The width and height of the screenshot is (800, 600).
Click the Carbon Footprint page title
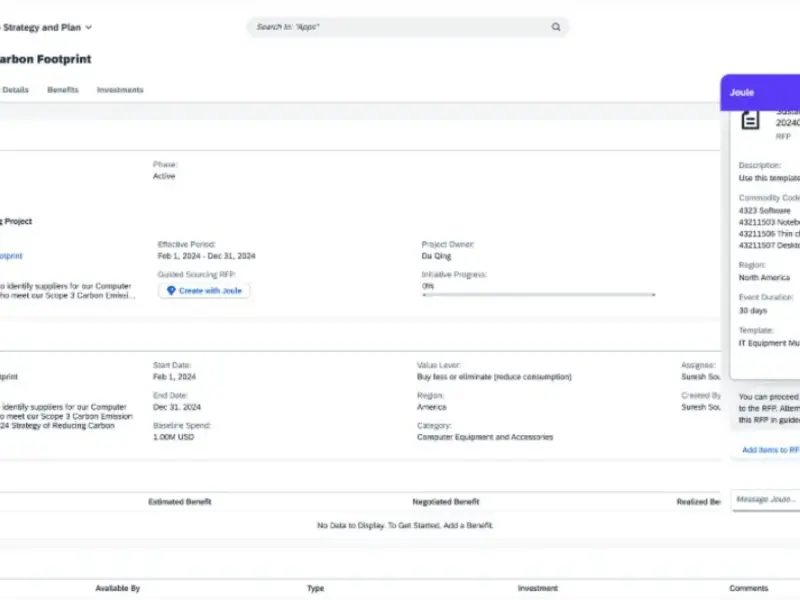pyautogui.click(x=45, y=59)
